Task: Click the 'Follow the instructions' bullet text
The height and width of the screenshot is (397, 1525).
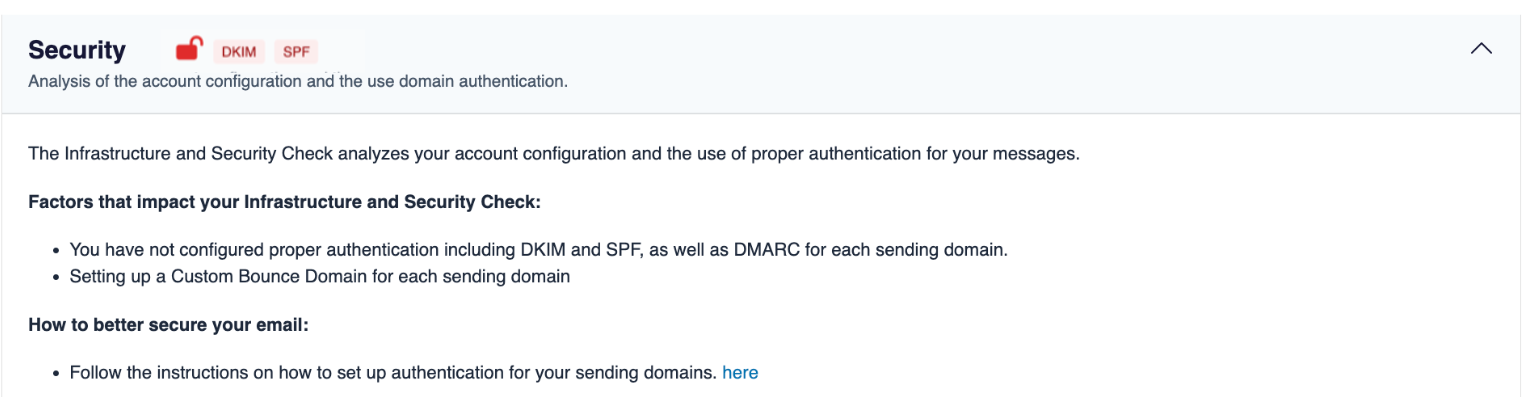Action: coord(394,373)
